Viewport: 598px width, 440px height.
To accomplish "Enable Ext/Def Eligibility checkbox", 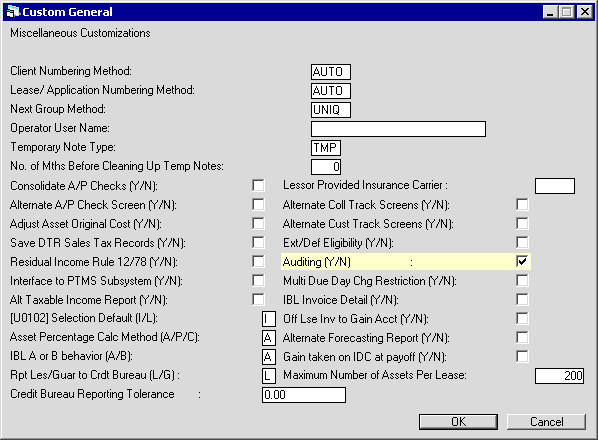I will 522,242.
